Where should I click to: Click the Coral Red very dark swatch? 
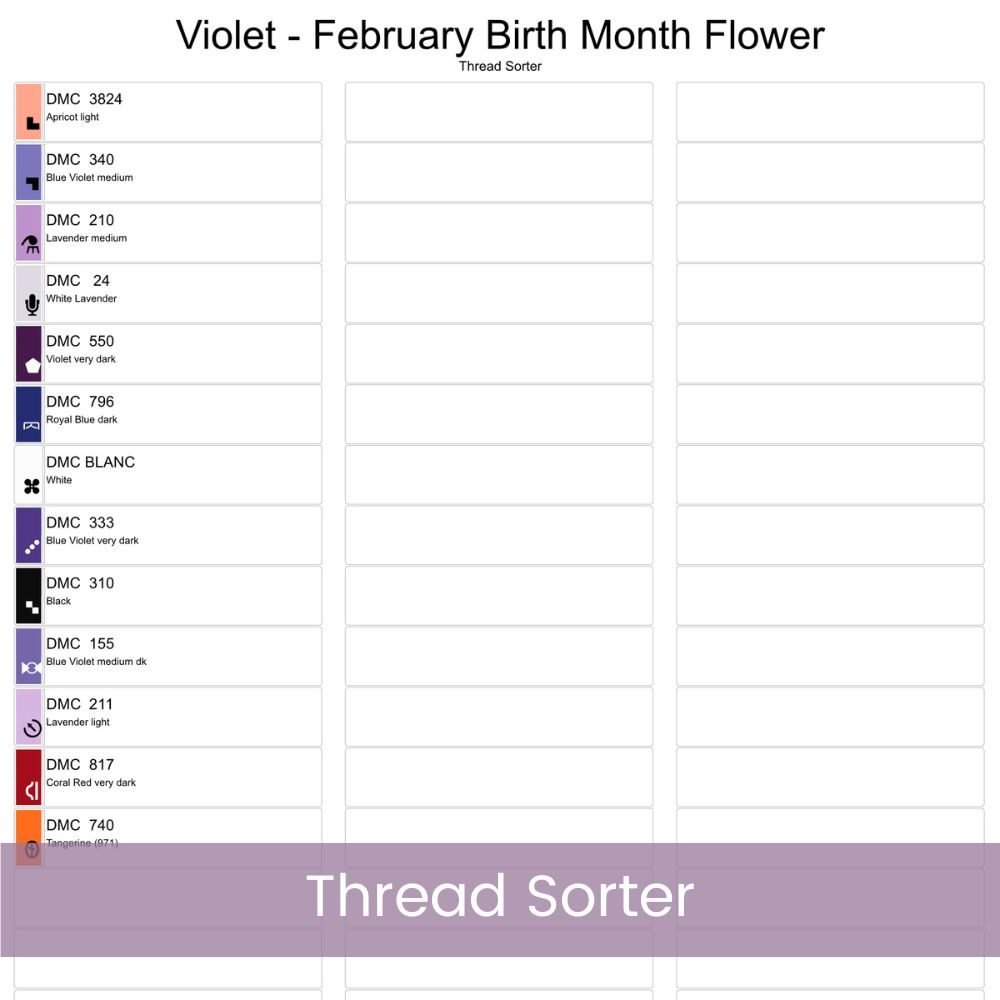[x=29, y=765]
